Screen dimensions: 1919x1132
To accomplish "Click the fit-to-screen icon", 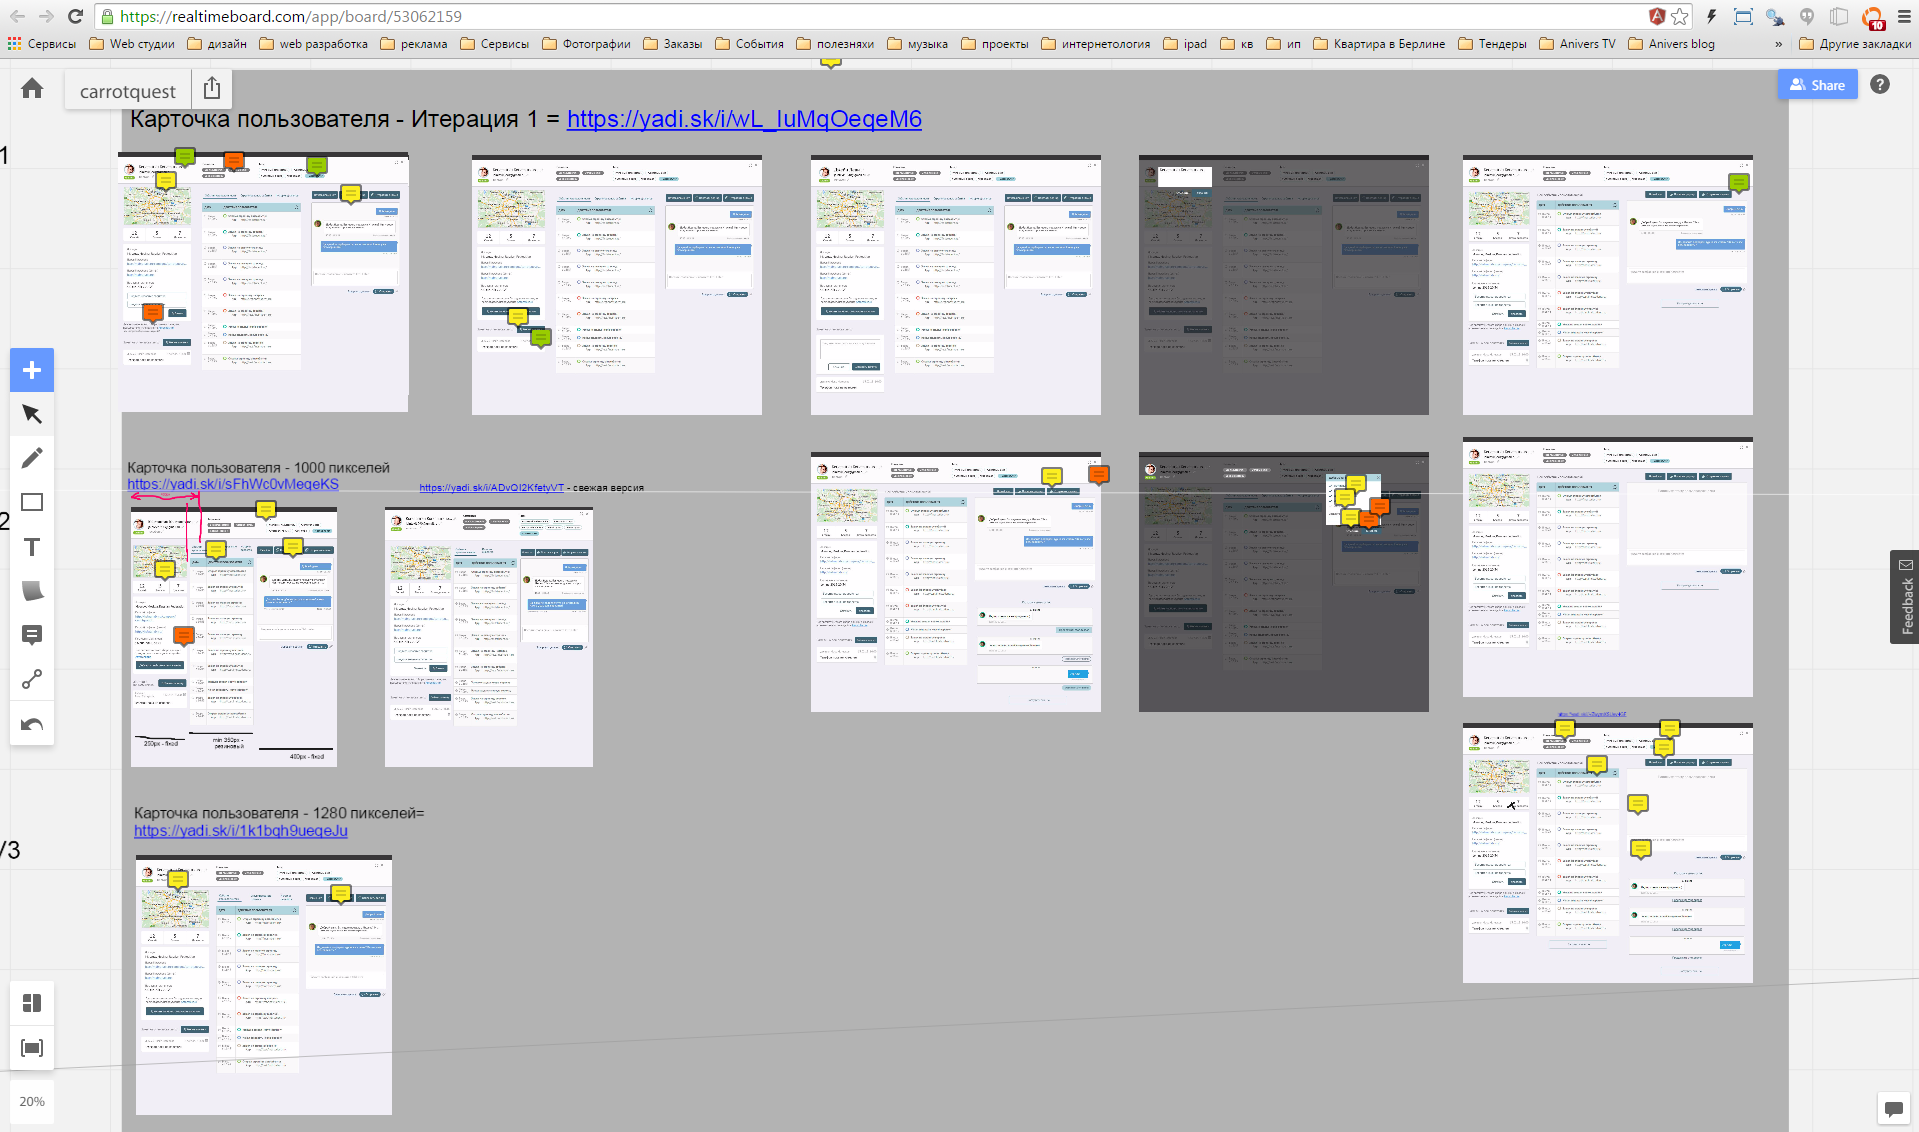I will coord(32,1048).
